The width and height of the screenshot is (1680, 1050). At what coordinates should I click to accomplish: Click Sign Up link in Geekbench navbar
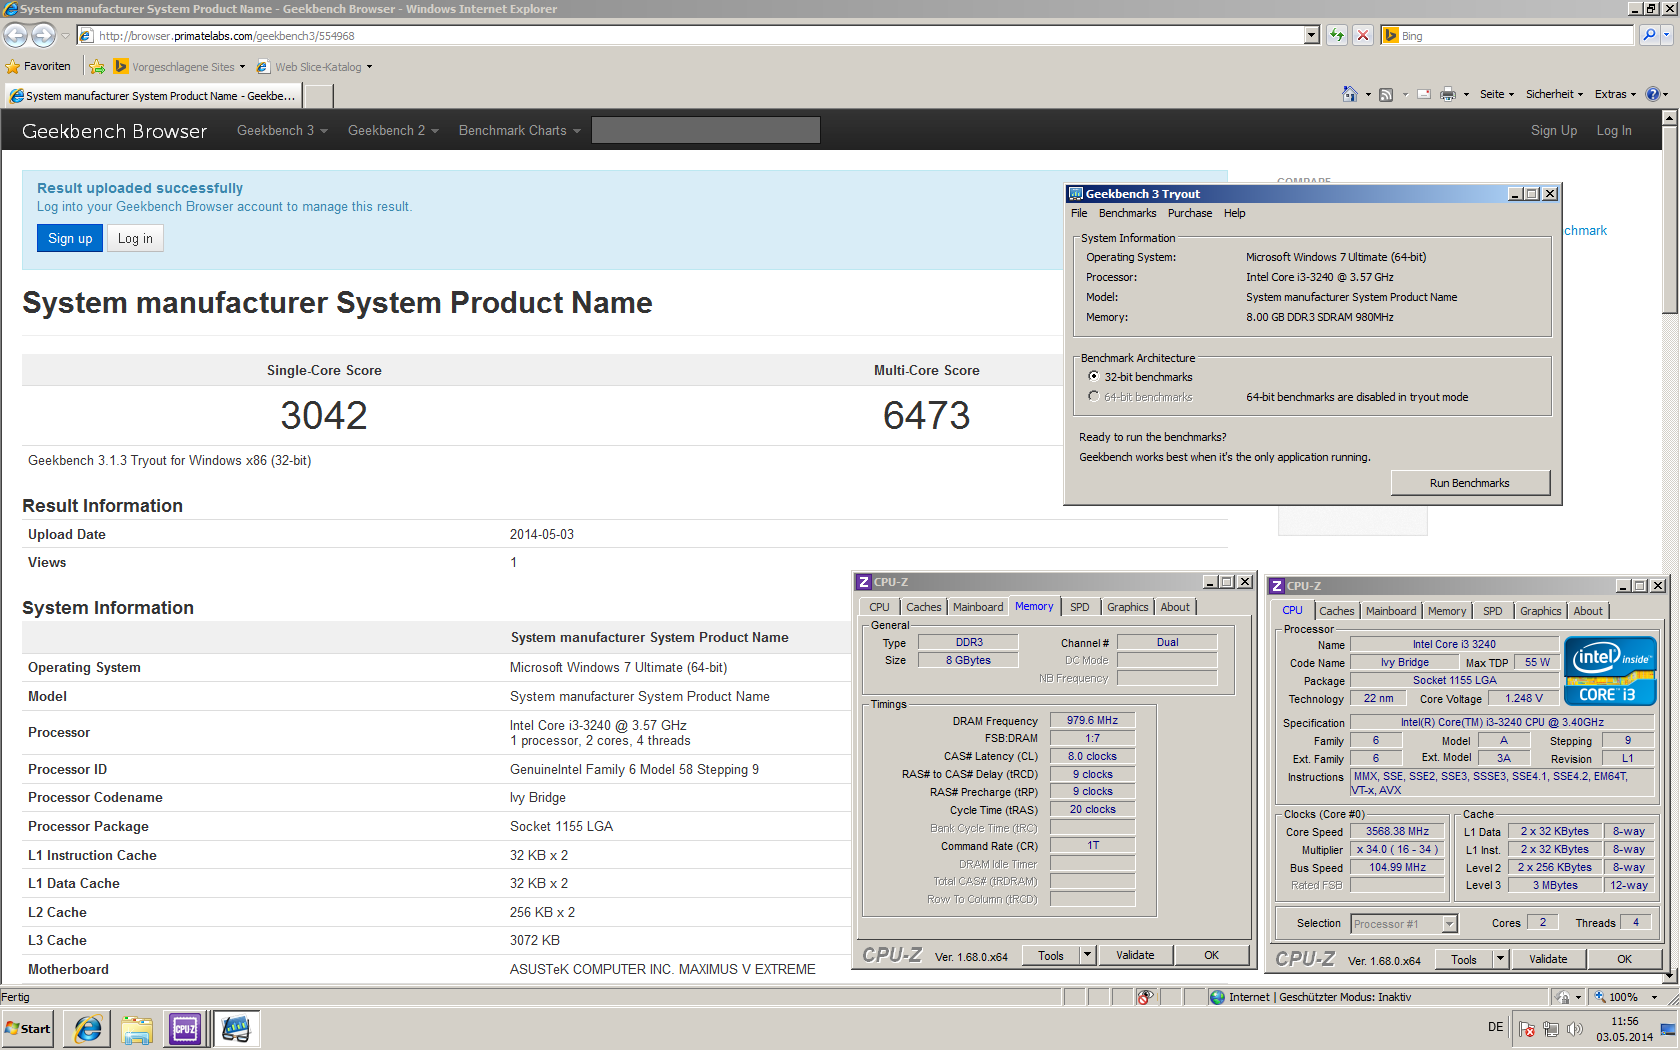pos(1554,131)
